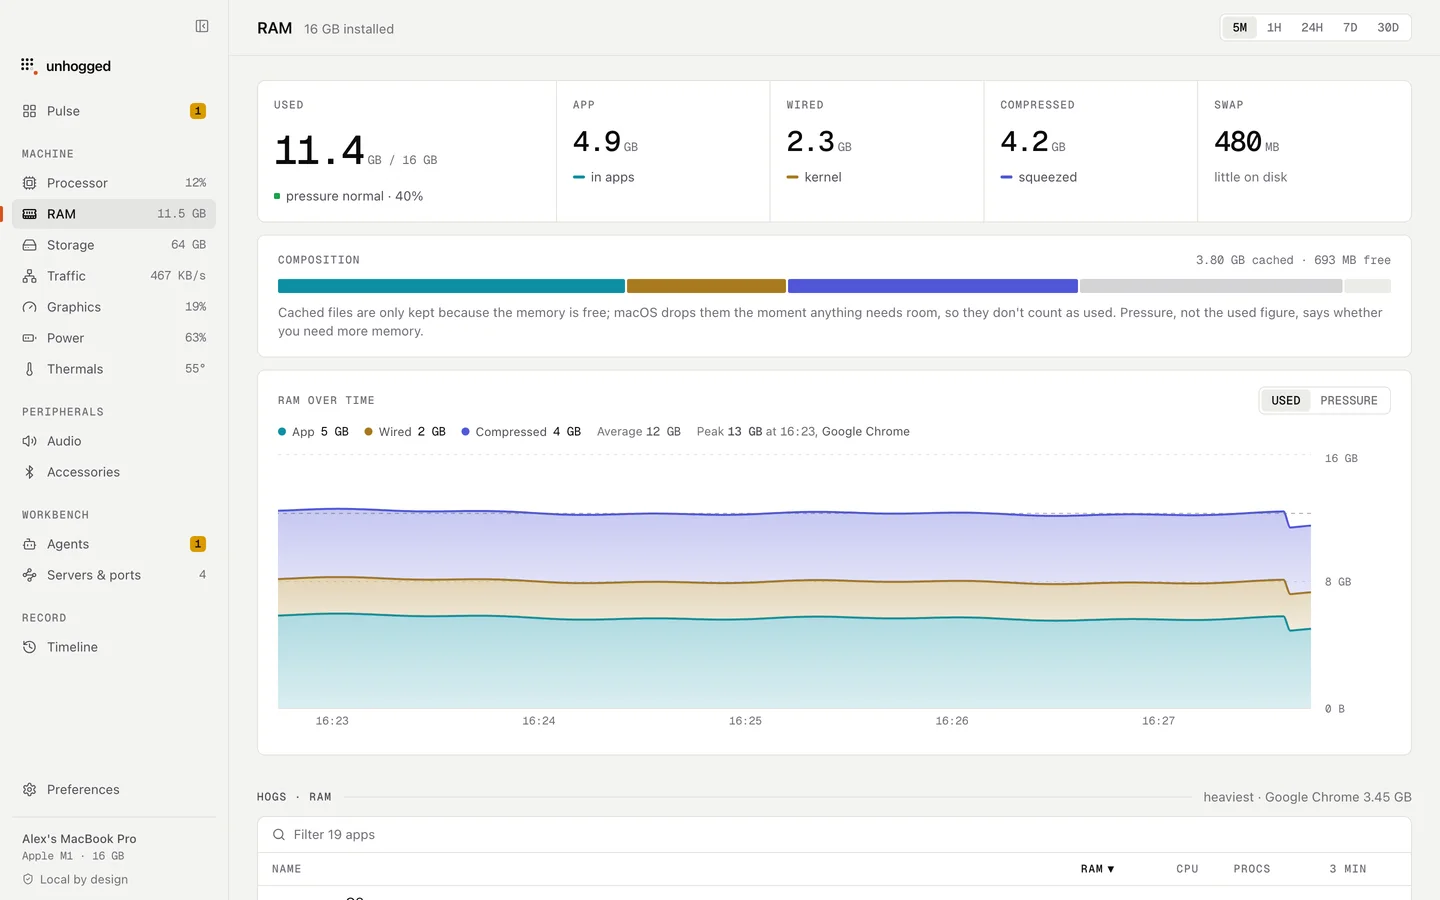Viewport: 1440px width, 900px height.
Task: Sort table by NAME column header
Action: [x=286, y=869]
